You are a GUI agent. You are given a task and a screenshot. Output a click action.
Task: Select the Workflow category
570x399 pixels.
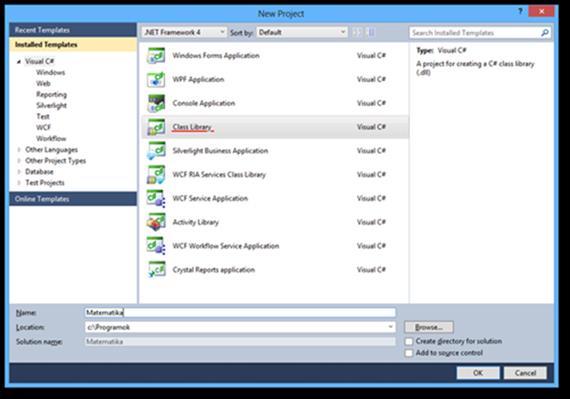(x=51, y=138)
